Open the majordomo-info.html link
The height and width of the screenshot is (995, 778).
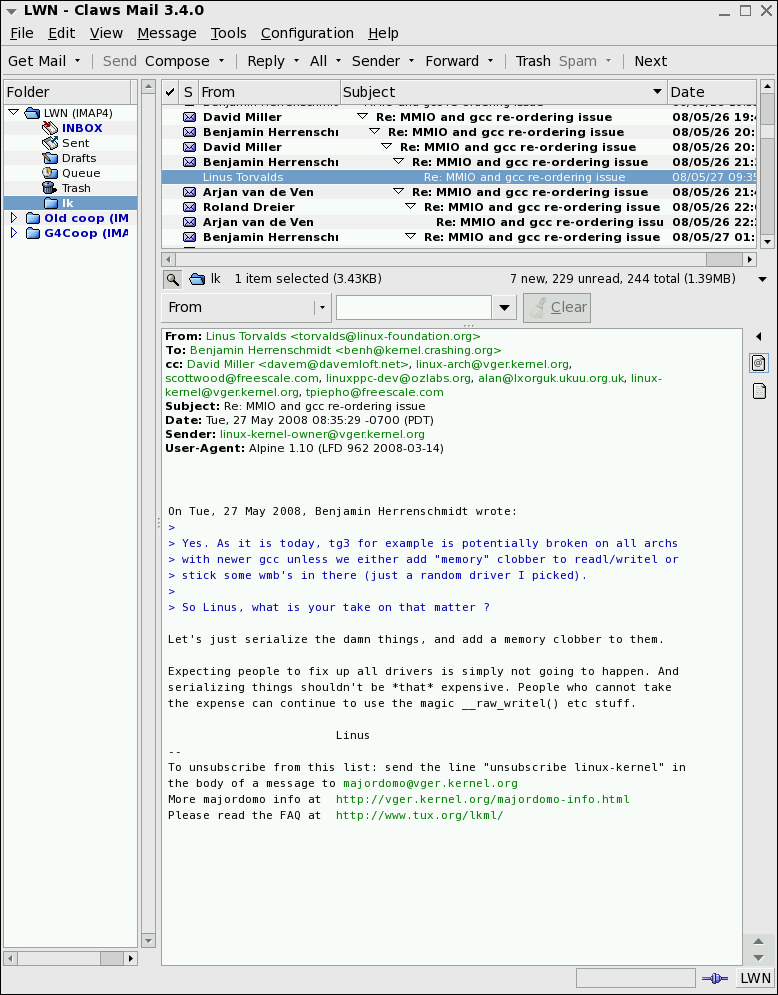tap(482, 799)
